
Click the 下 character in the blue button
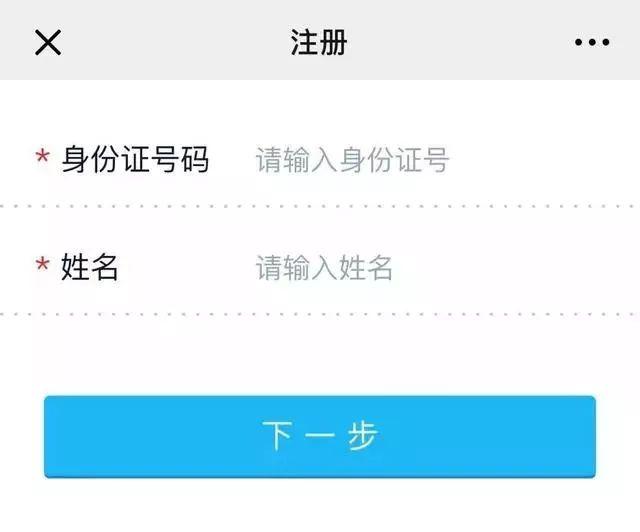[x=277, y=436]
